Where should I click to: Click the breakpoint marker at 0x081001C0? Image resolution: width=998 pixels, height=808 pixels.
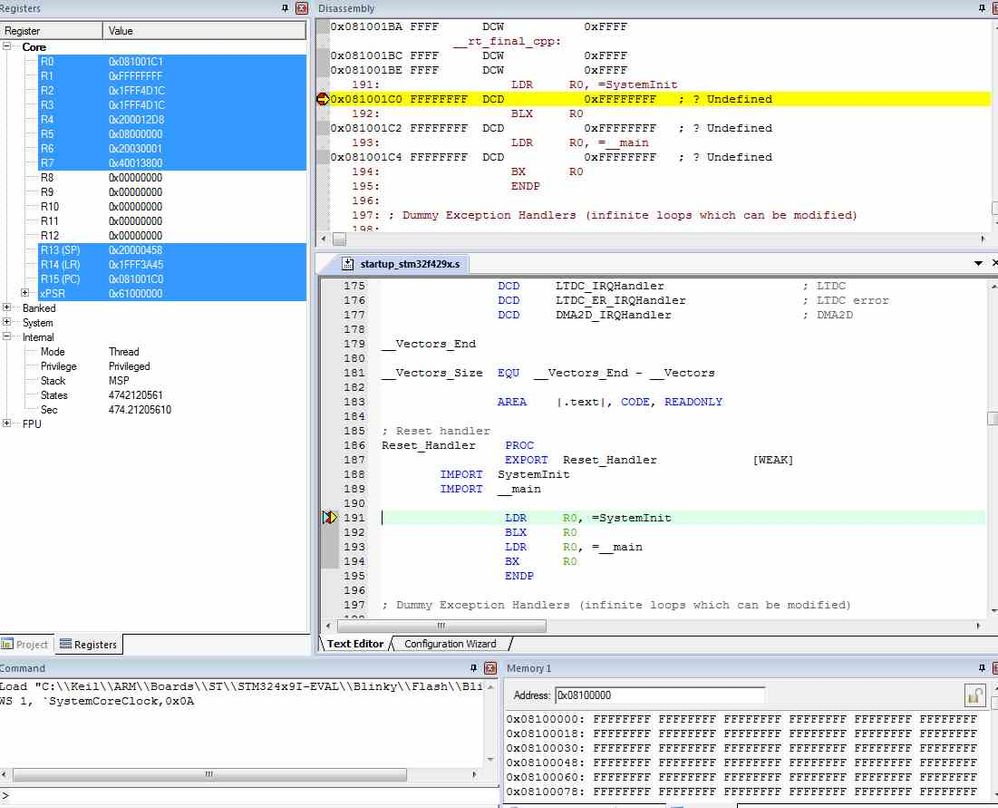click(322, 99)
